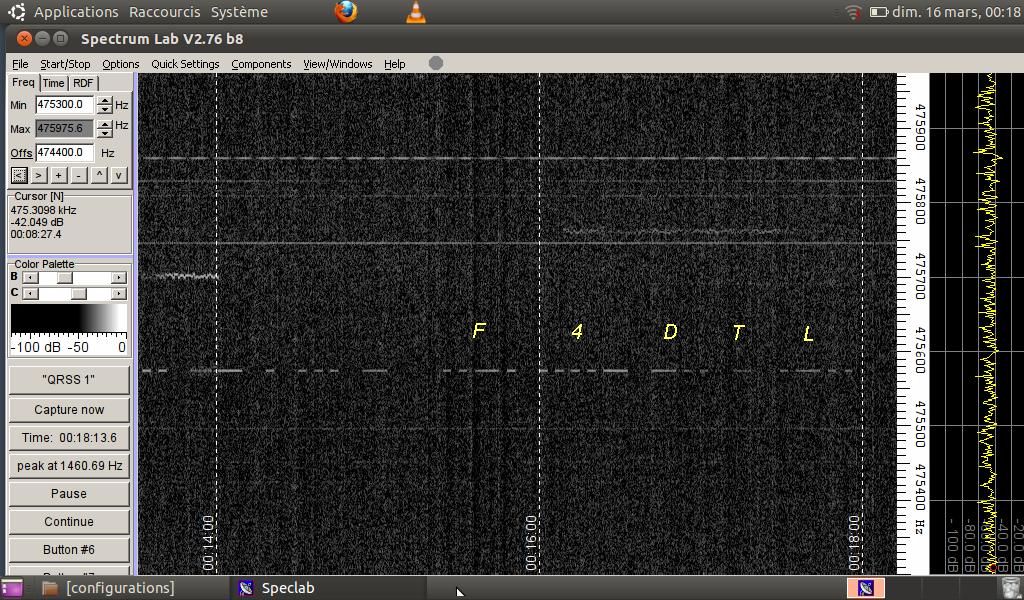The height and width of the screenshot is (600, 1024).
Task: Click the yellow letter D in waterfall
Action: tap(670, 332)
